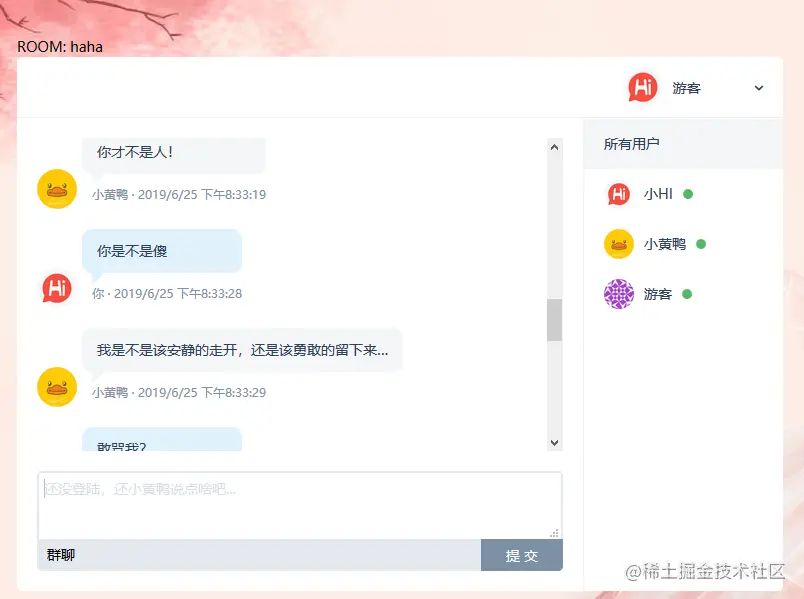Viewport: 804px width, 599px height.
Task: Click the red Hi avatar in header
Action: 642,87
